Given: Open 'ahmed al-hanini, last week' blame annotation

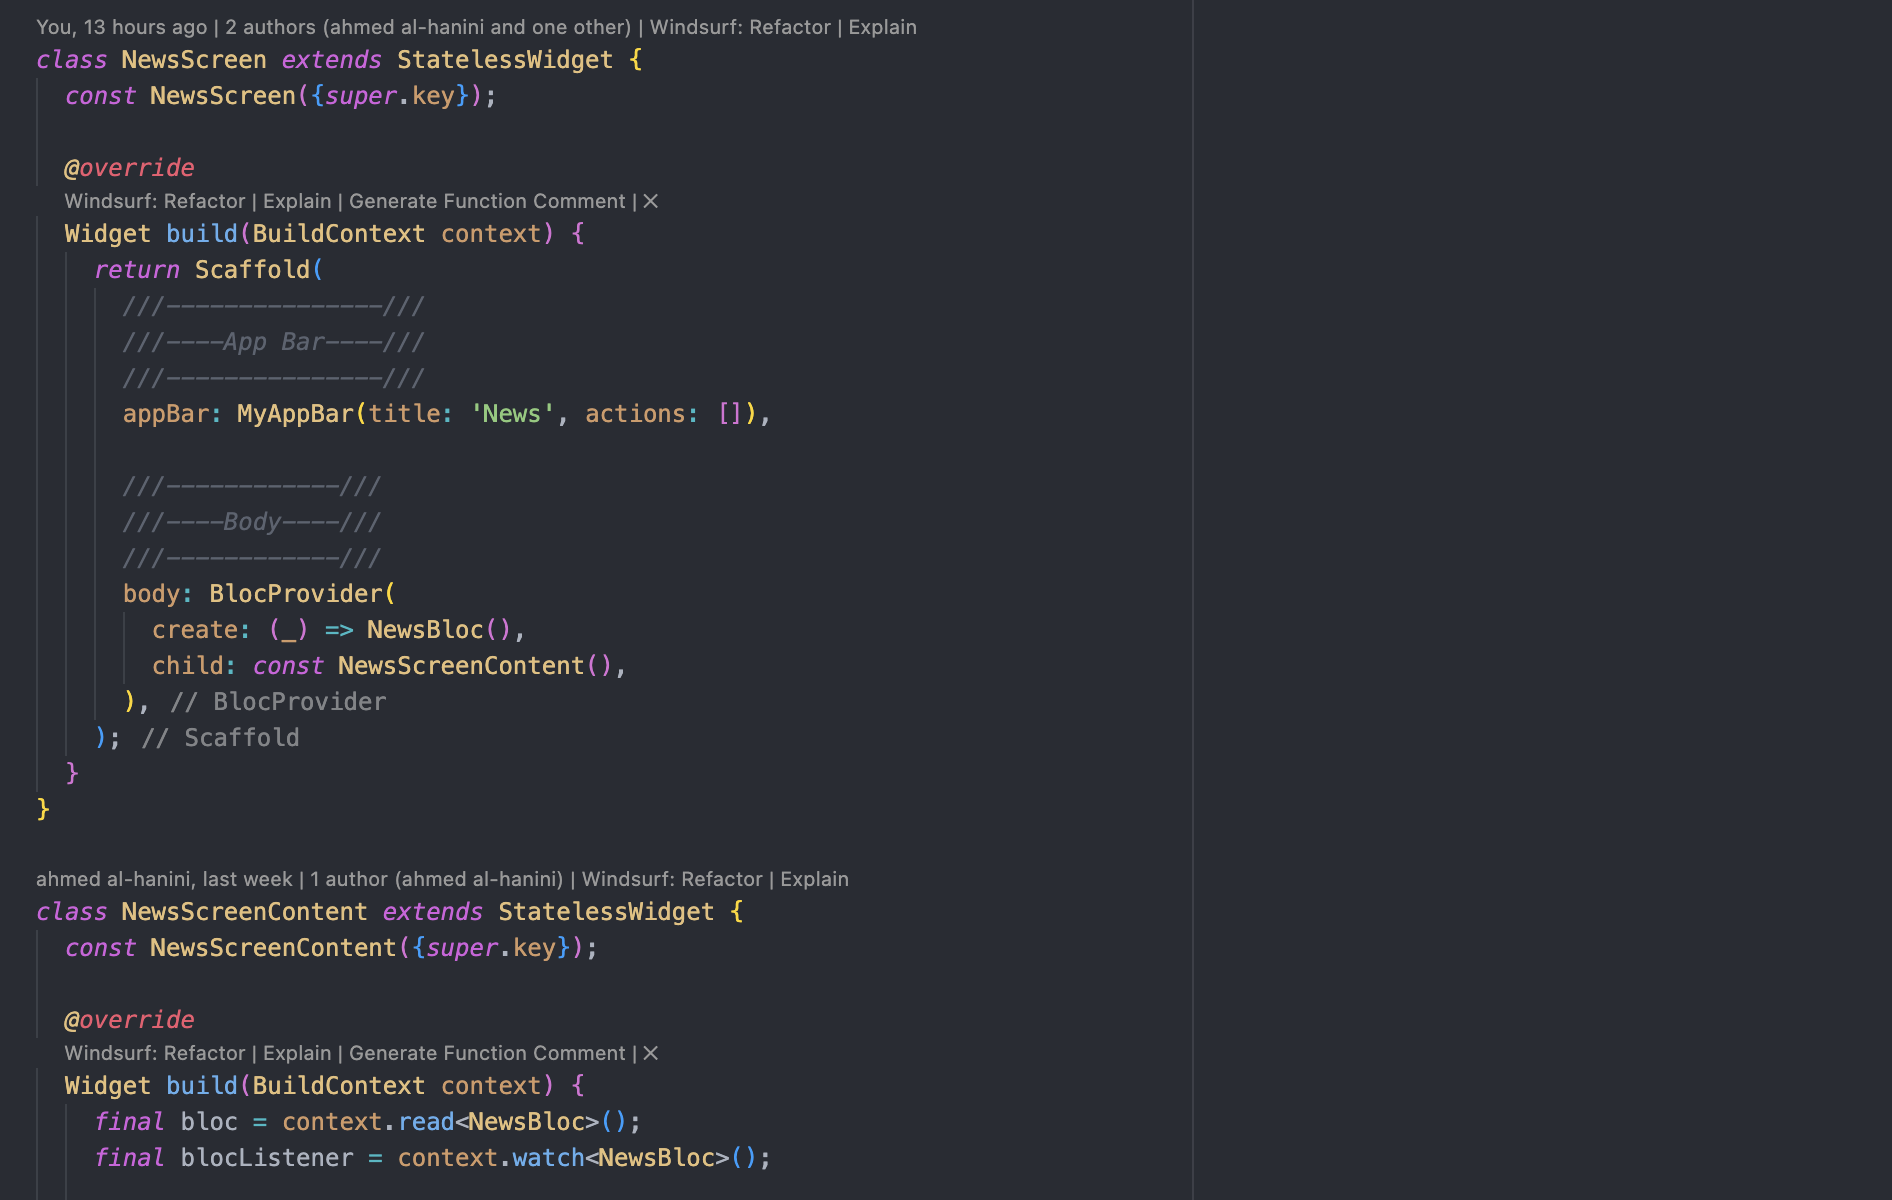Looking at the screenshot, I should [x=164, y=879].
